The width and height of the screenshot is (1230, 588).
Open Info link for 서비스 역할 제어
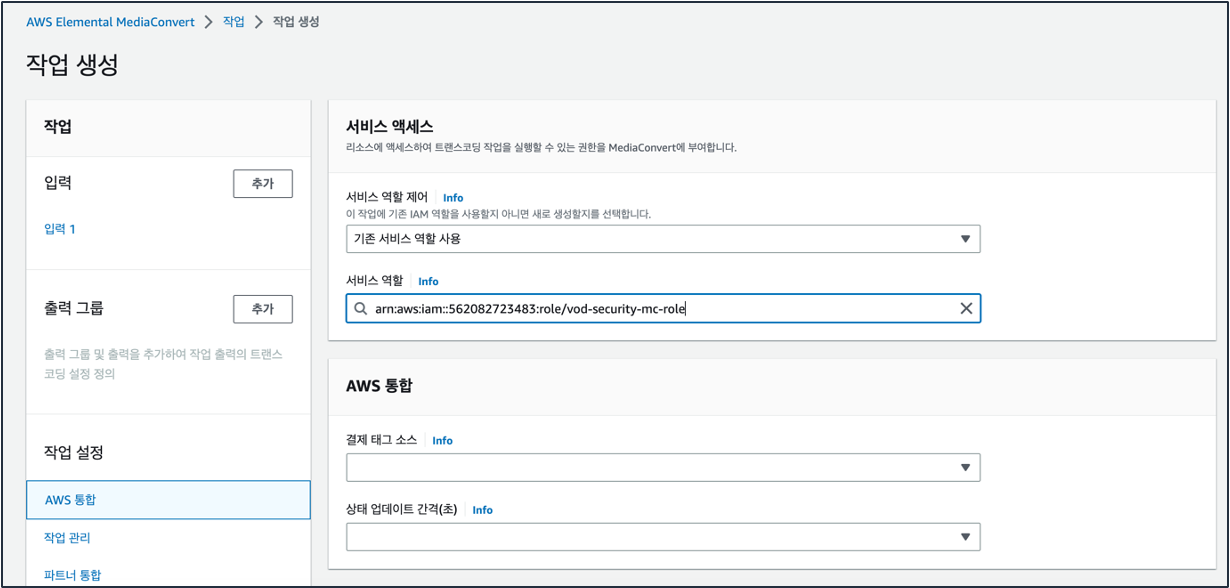click(x=453, y=198)
